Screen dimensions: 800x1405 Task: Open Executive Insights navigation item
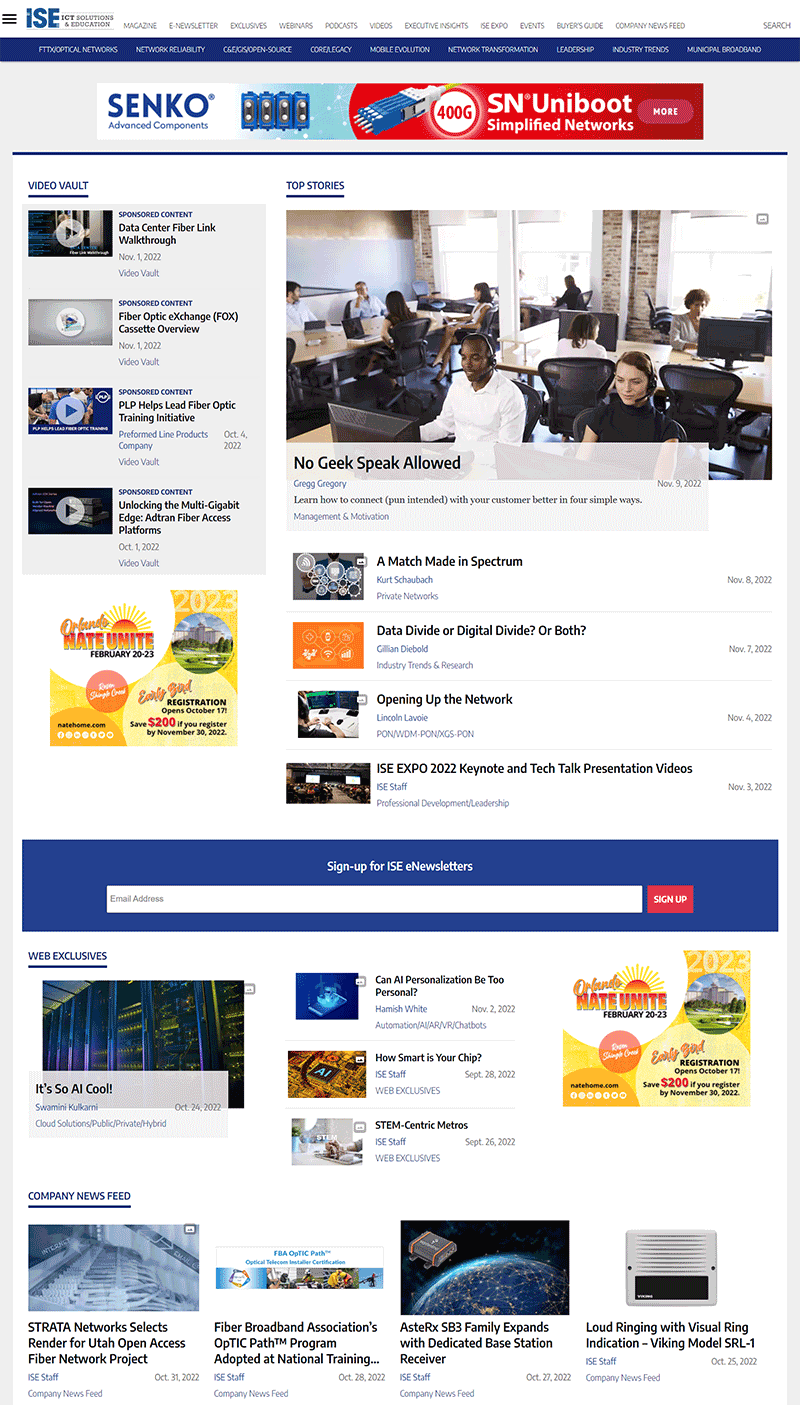(x=436, y=25)
